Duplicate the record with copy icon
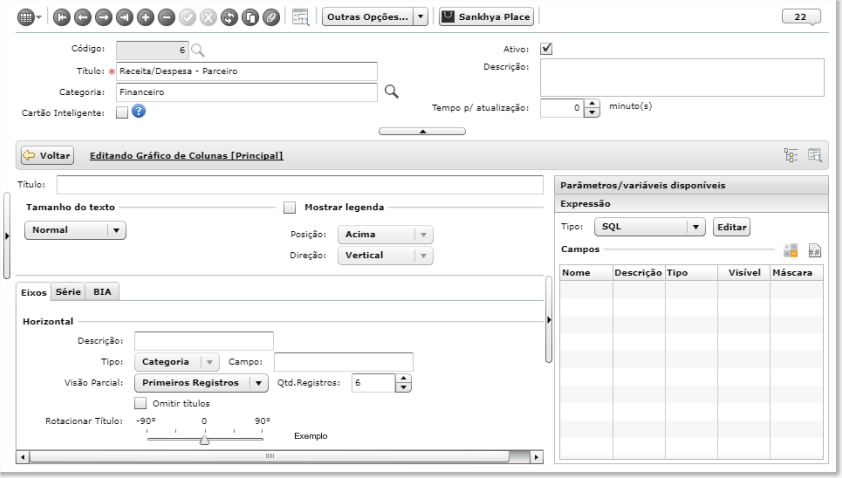The width and height of the screenshot is (842, 478). tap(250, 18)
